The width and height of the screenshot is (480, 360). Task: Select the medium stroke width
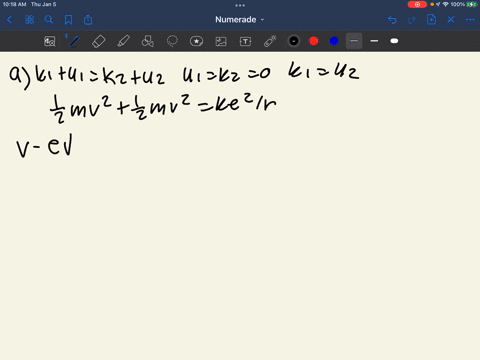click(x=374, y=41)
